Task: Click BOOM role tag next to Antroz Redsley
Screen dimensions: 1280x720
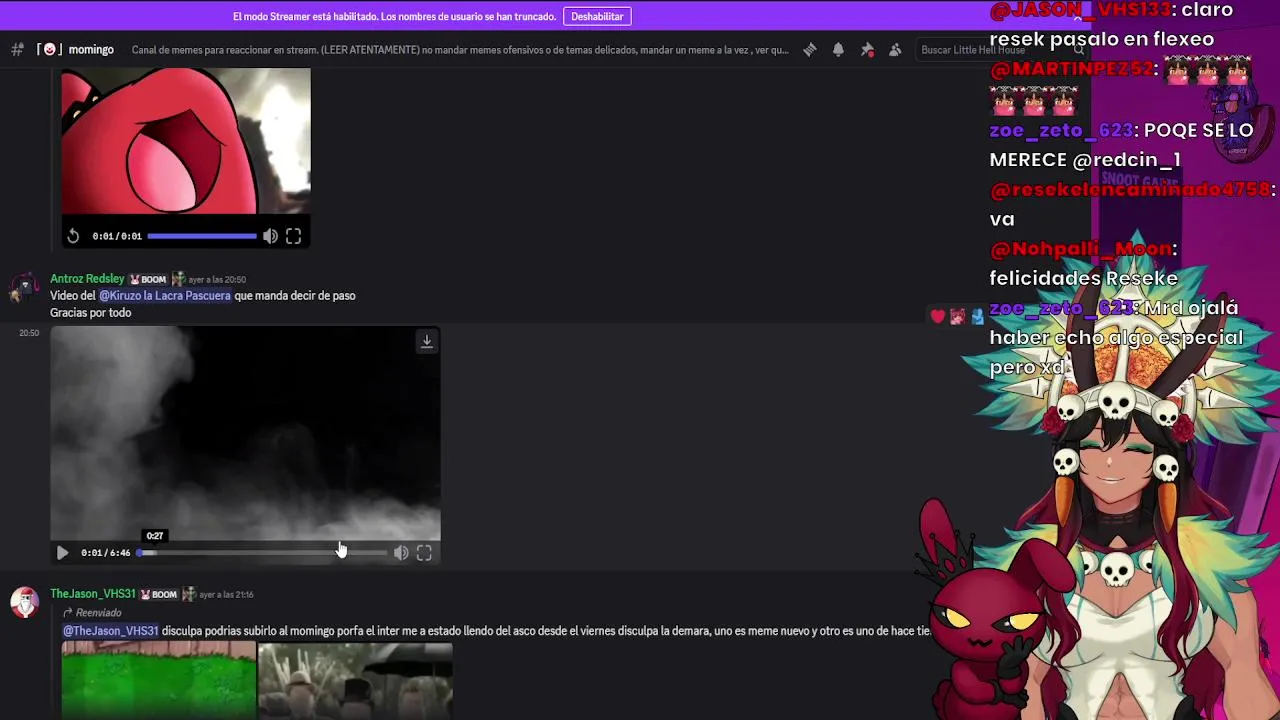Action: [x=147, y=279]
